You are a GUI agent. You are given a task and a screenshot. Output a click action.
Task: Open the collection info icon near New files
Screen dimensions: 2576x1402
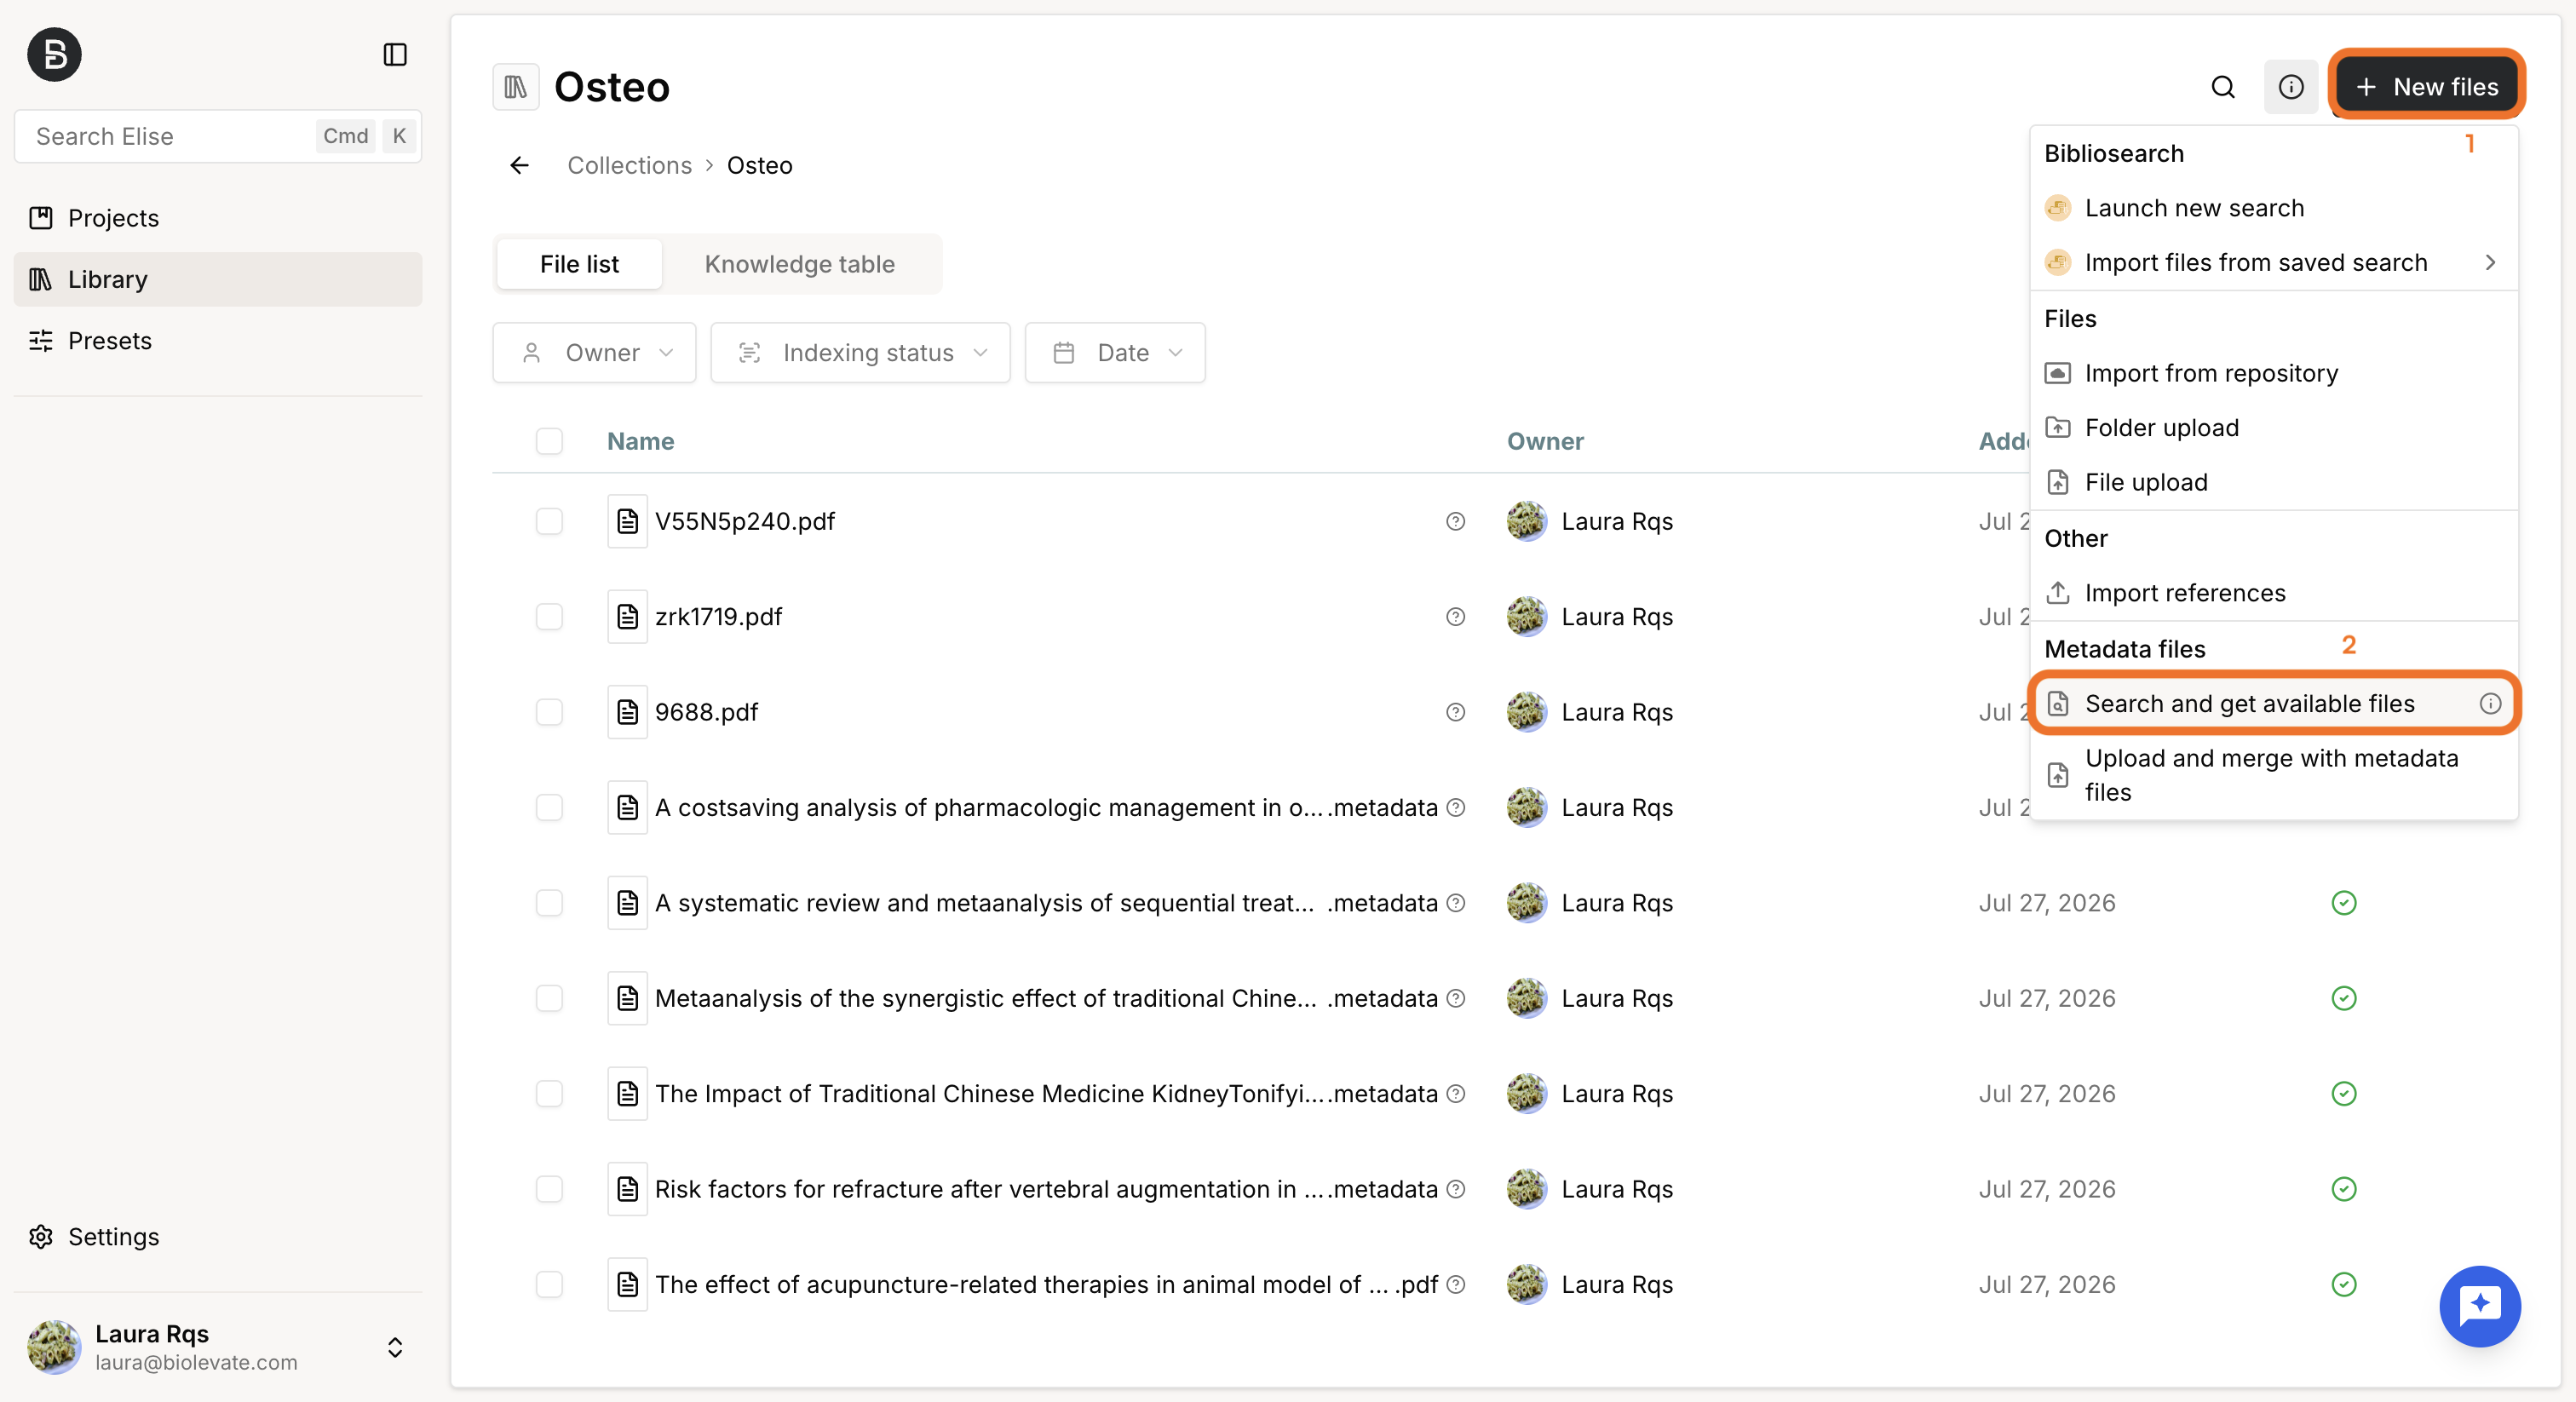pos(2290,87)
